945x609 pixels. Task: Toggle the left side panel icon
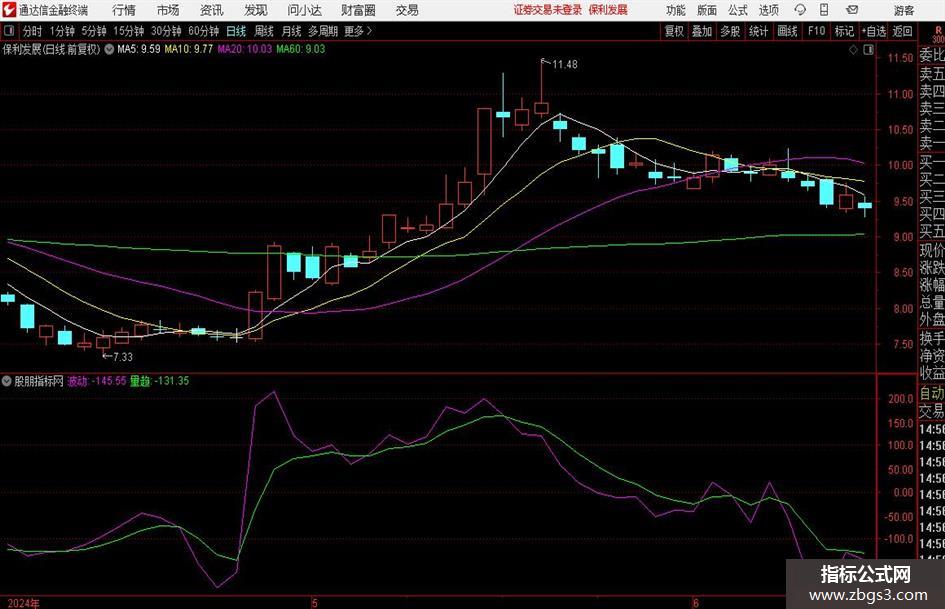[x=9, y=31]
